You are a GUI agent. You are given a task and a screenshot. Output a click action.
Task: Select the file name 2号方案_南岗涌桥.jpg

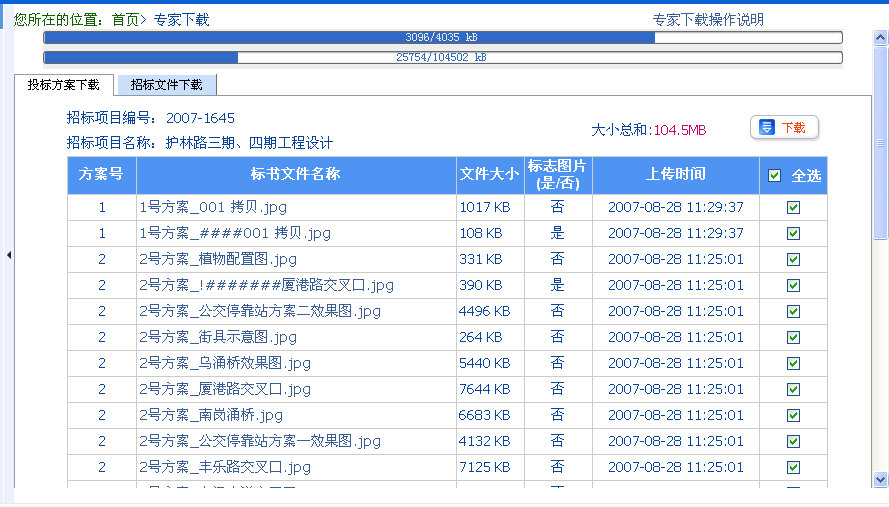[x=211, y=416]
